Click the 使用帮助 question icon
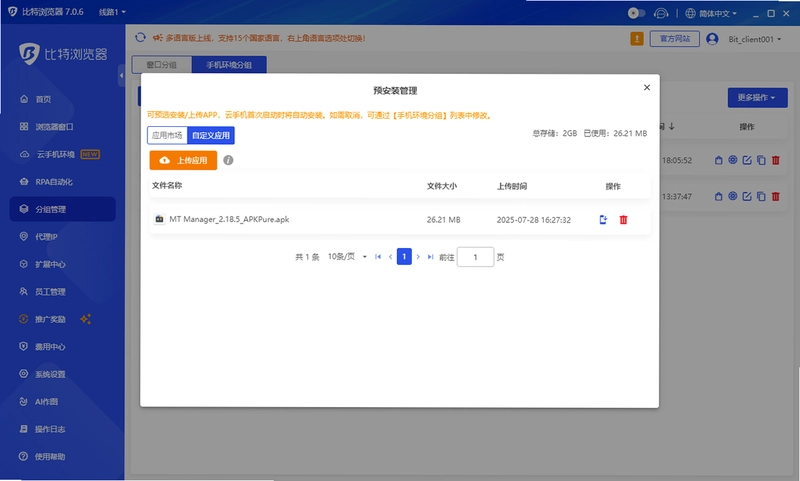The width and height of the screenshot is (800, 481). pyautogui.click(x=23, y=457)
